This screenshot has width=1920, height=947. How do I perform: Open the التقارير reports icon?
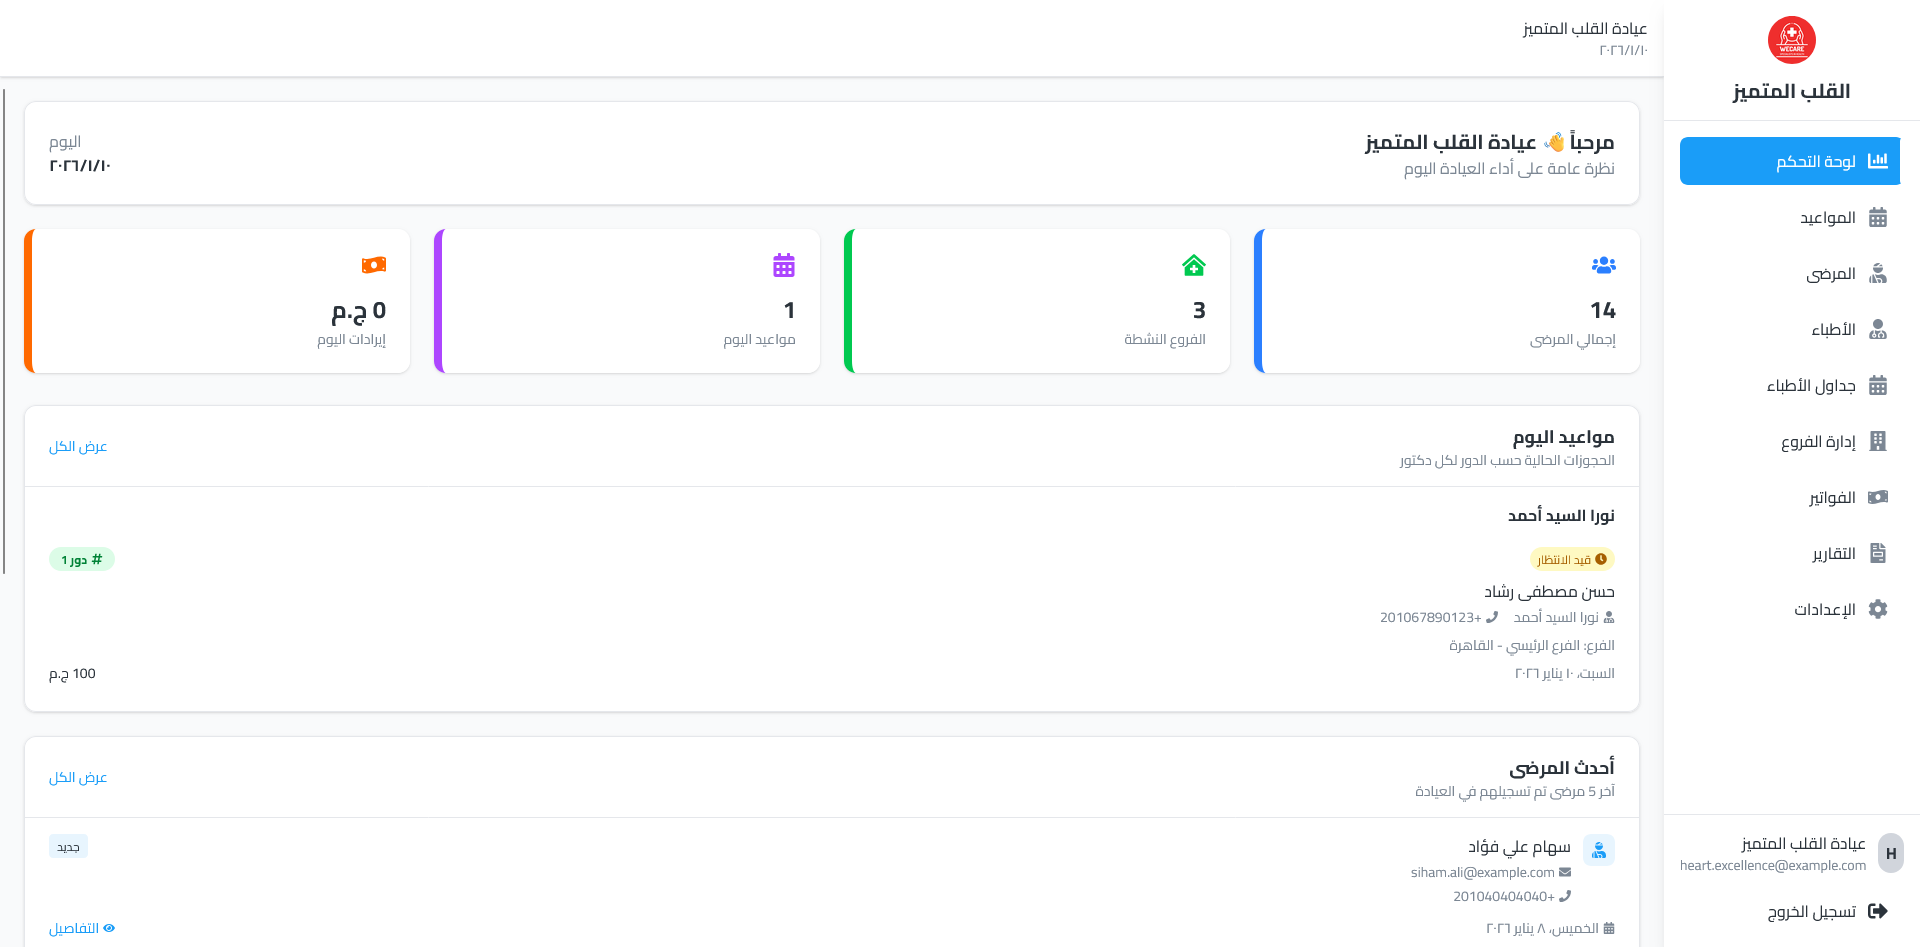[x=1878, y=553]
